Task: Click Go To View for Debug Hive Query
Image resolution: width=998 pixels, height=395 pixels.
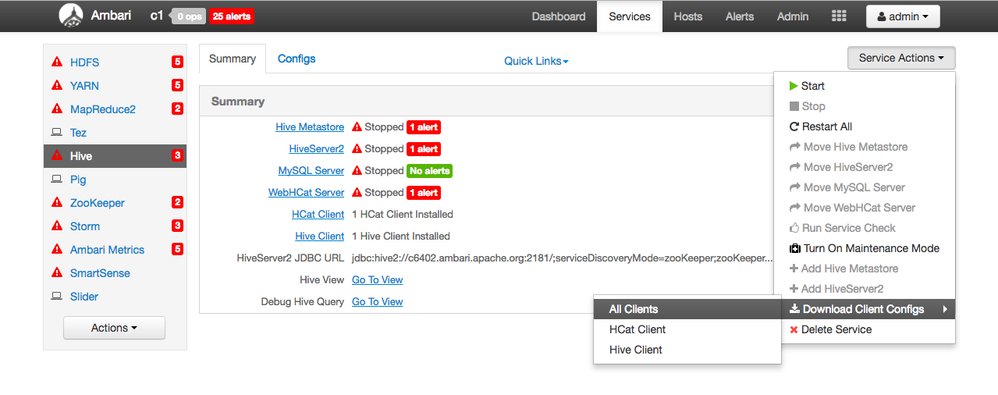Action: pyautogui.click(x=377, y=301)
